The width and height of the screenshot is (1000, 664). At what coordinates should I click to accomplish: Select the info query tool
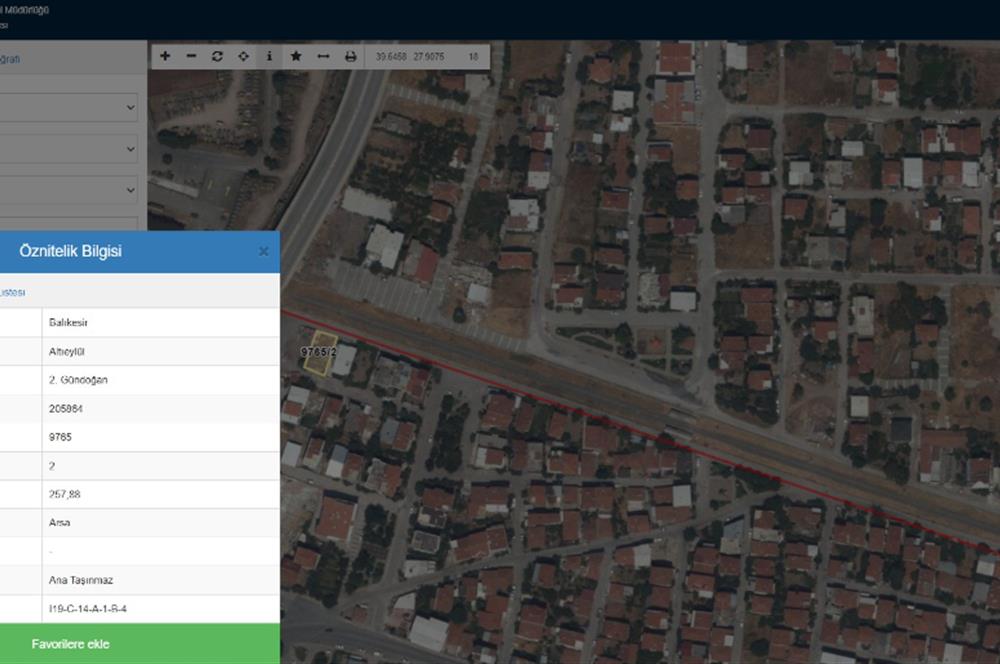coord(269,57)
